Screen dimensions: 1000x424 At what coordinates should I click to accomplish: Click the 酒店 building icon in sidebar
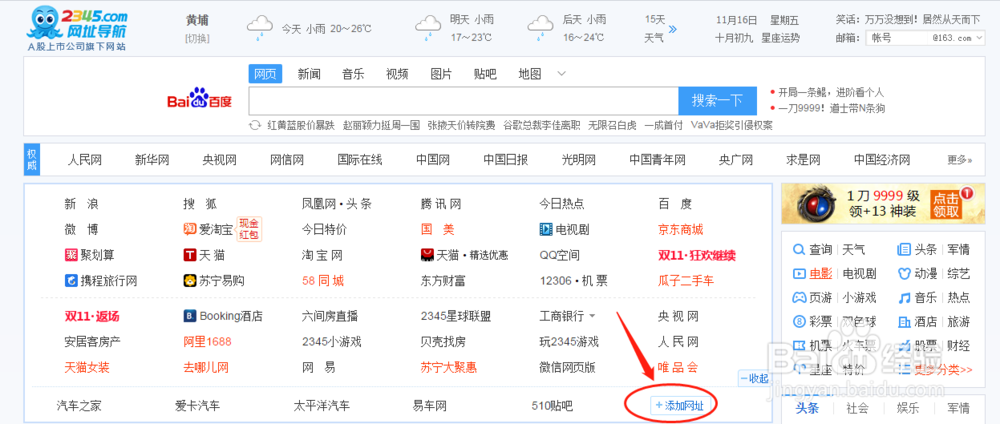click(x=904, y=321)
